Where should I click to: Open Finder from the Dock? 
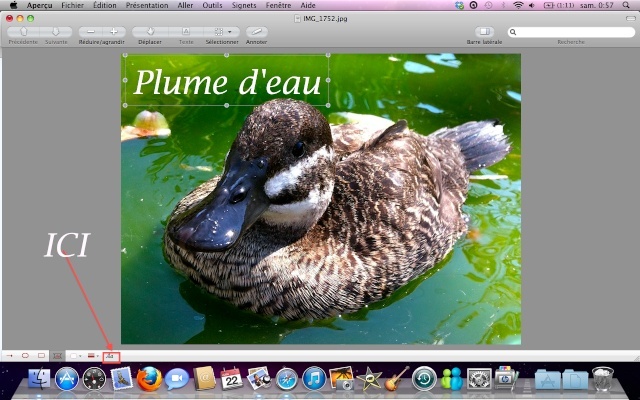pos(40,379)
